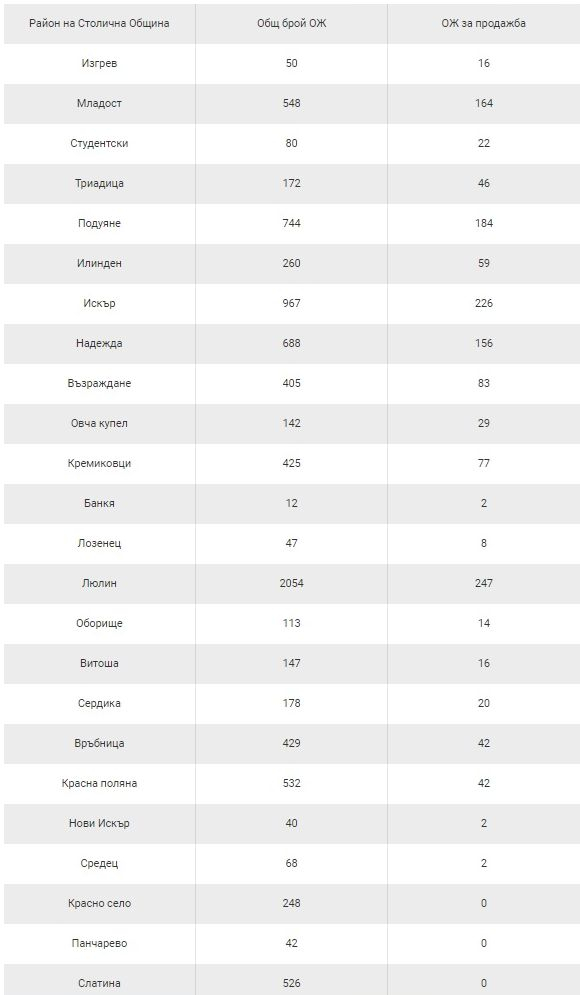Select the Оборище district name
The image size is (580, 995).
pyautogui.click(x=99, y=623)
